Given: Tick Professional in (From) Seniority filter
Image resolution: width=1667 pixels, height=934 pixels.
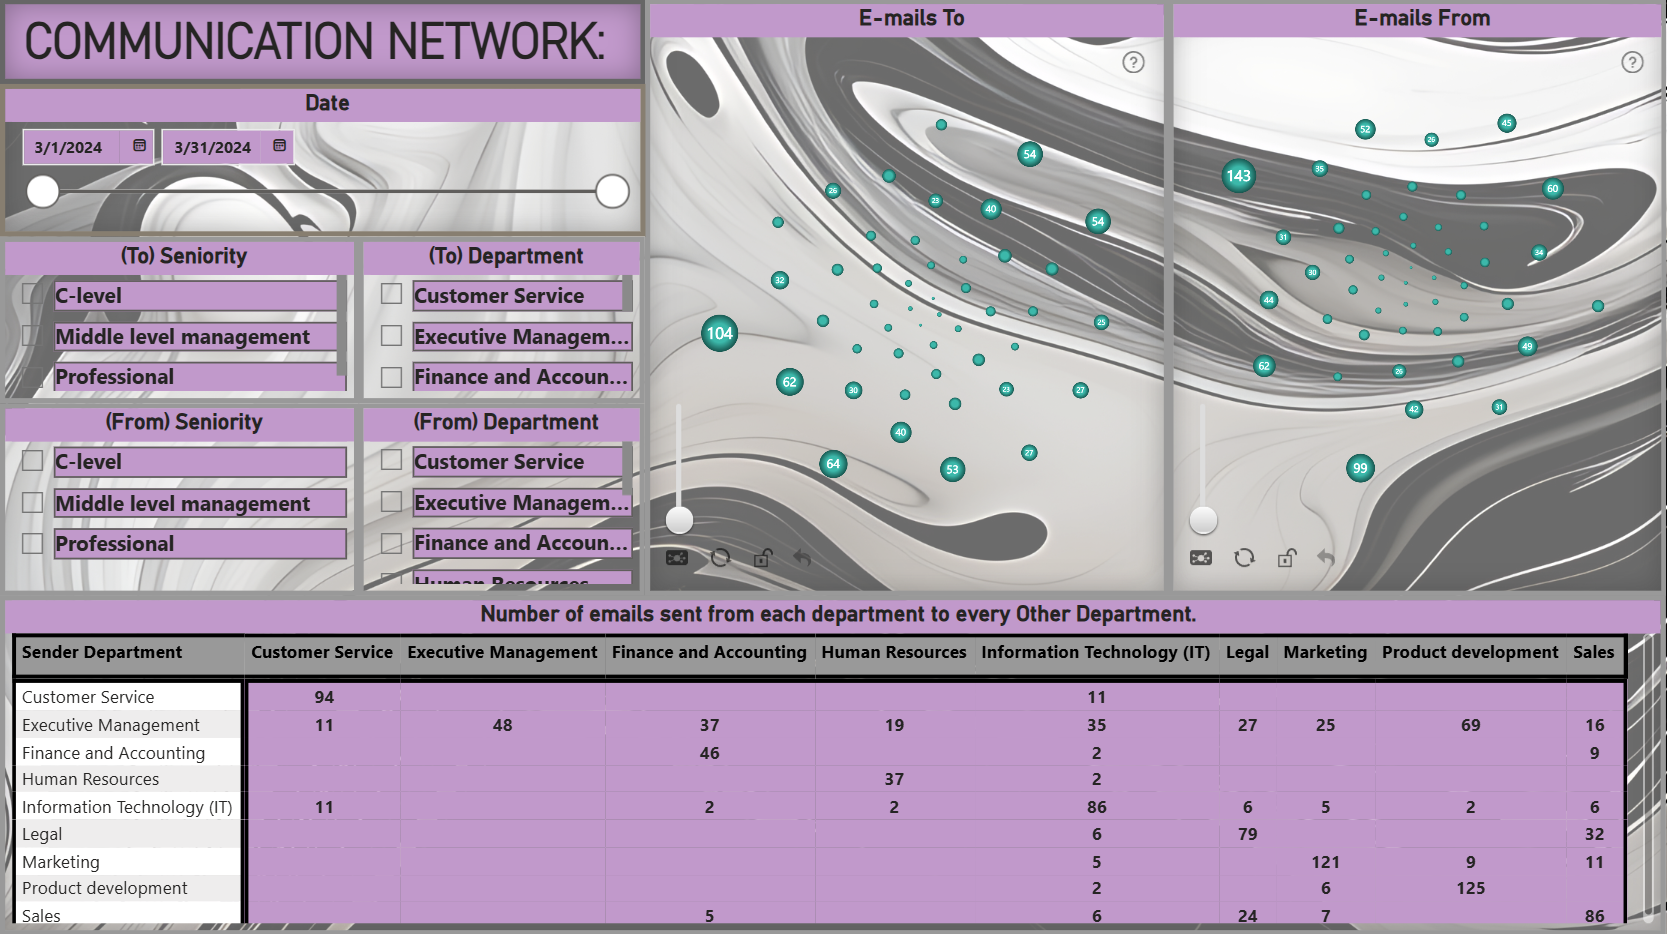Looking at the screenshot, I should (33, 543).
